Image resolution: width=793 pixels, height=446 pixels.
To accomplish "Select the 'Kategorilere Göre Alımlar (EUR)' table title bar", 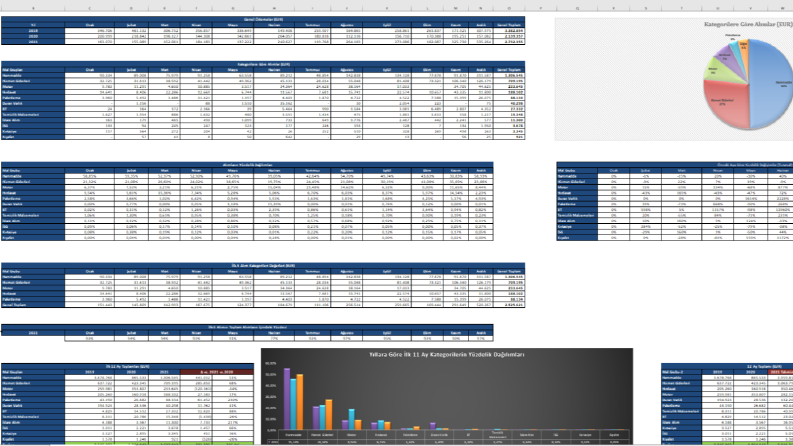I will tap(263, 64).
